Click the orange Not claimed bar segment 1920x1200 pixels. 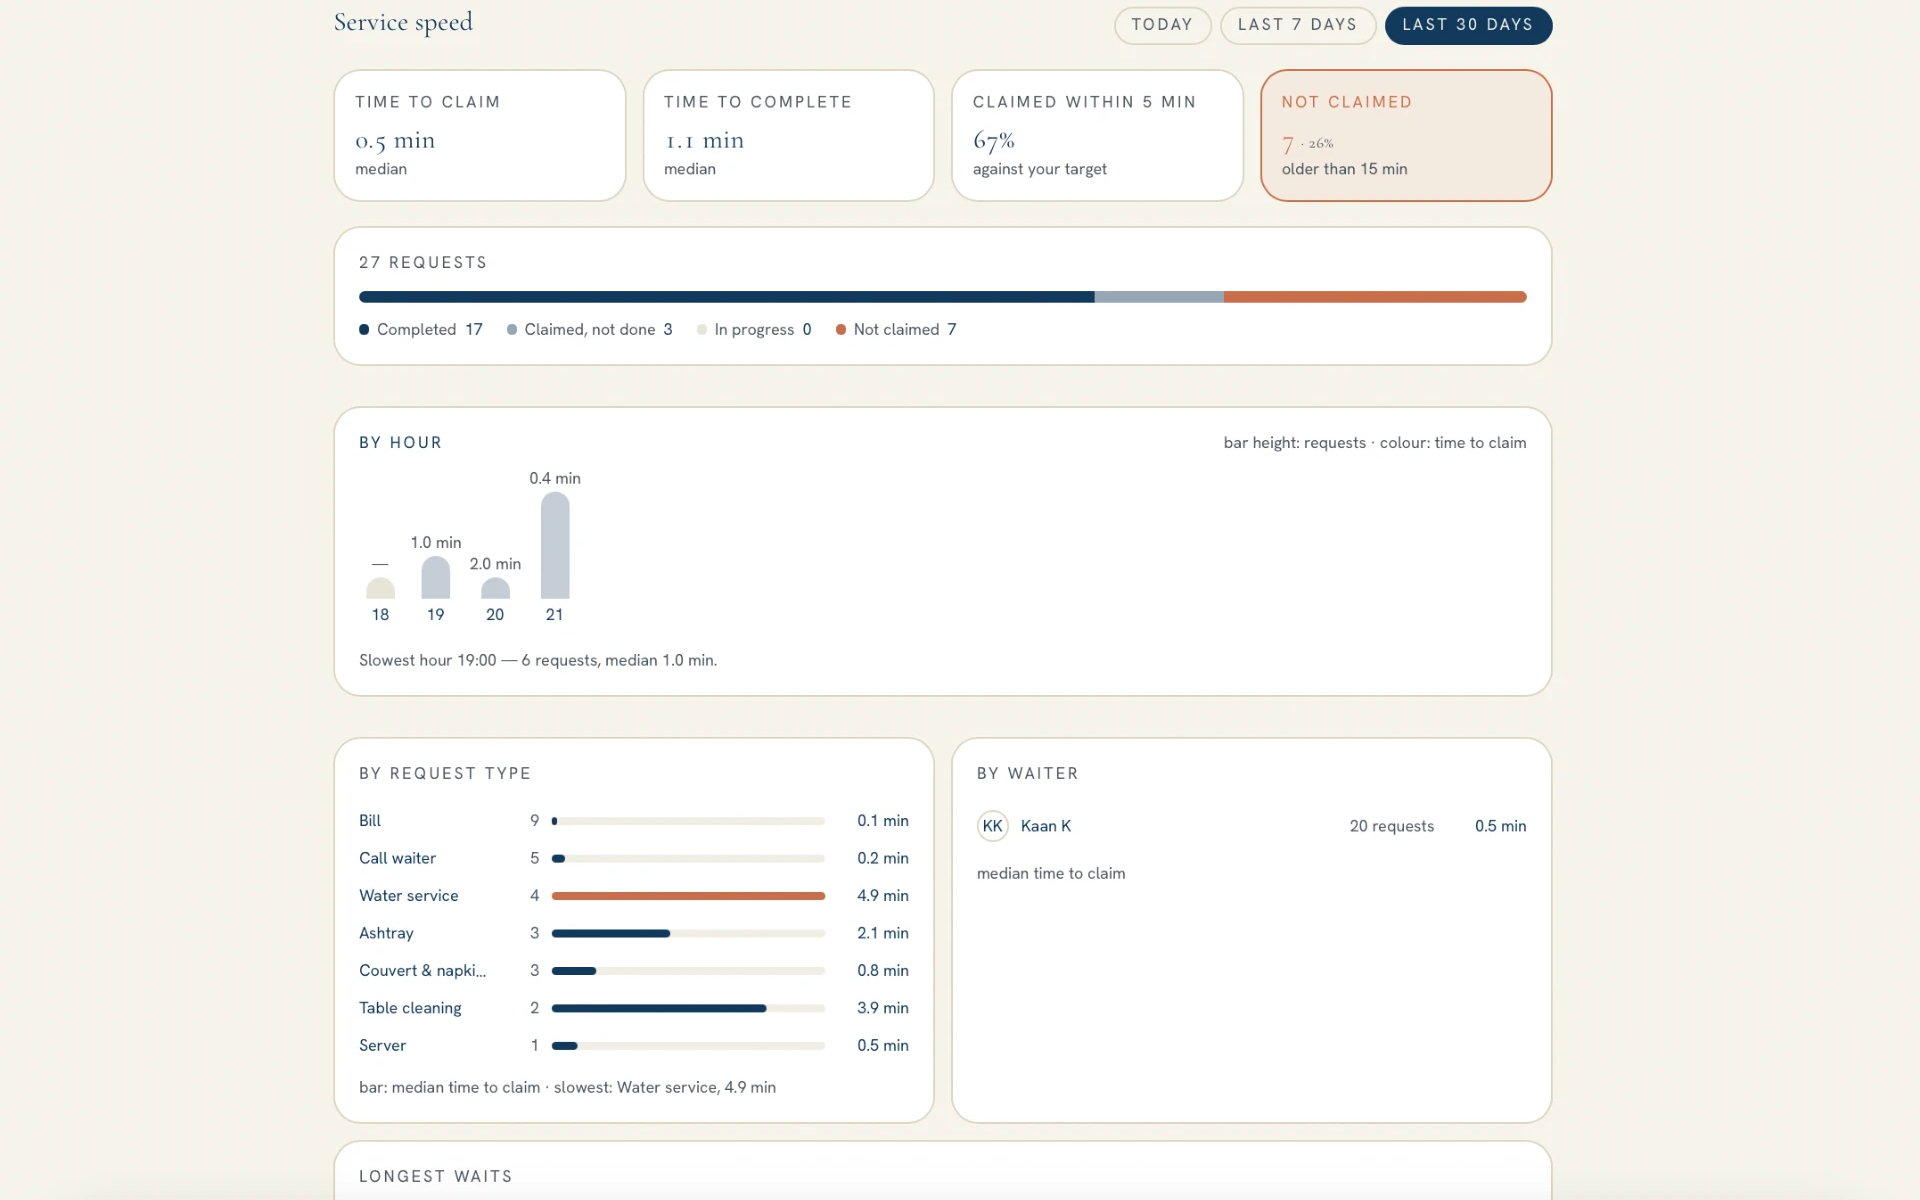[x=1375, y=297]
